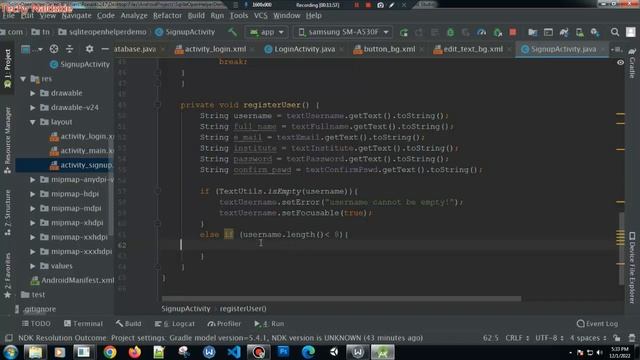Screen dimensions: 640x360
Task: Expand the drawable-v24 folder
Action: pos(33,108)
